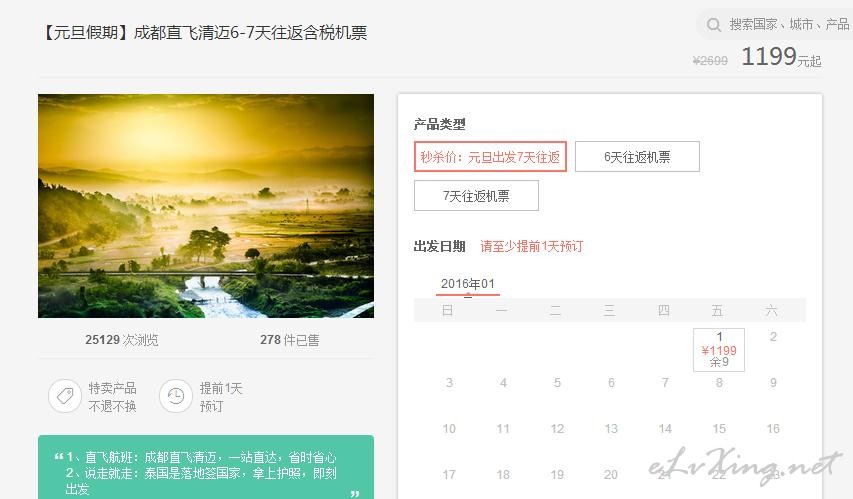Click the green product highlights box
Image resolution: width=853 pixels, height=499 pixels.
(x=206, y=467)
